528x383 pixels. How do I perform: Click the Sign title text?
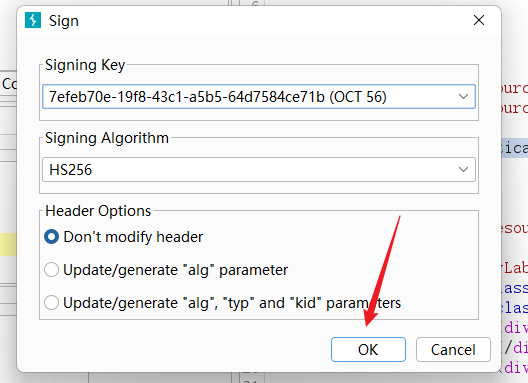pyautogui.click(x=64, y=21)
